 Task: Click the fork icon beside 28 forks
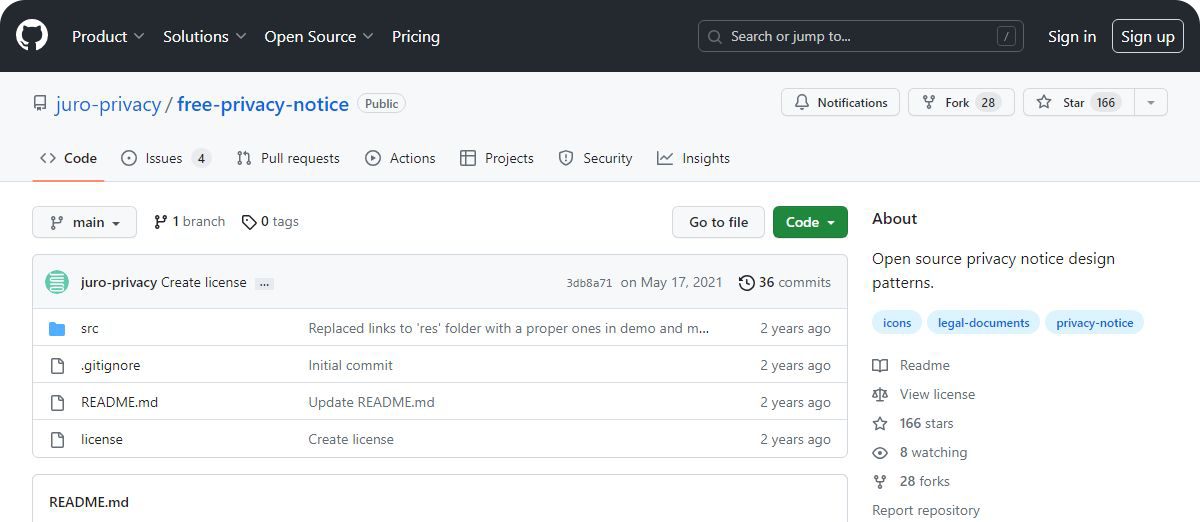[880, 481]
